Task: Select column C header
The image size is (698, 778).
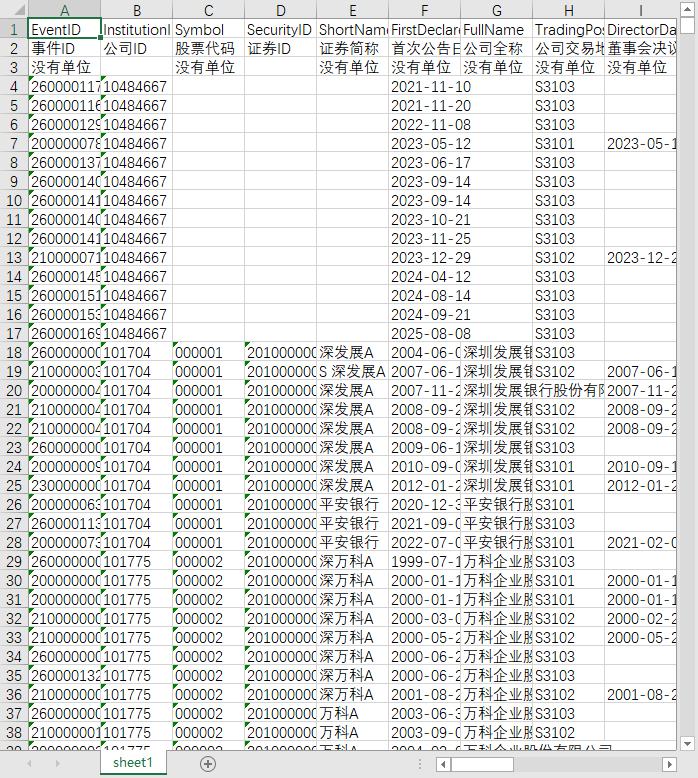Action: coord(208,10)
